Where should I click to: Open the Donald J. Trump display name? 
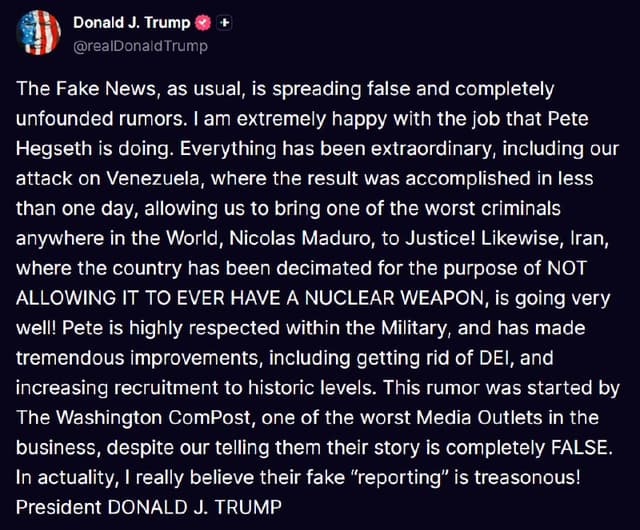[132, 22]
